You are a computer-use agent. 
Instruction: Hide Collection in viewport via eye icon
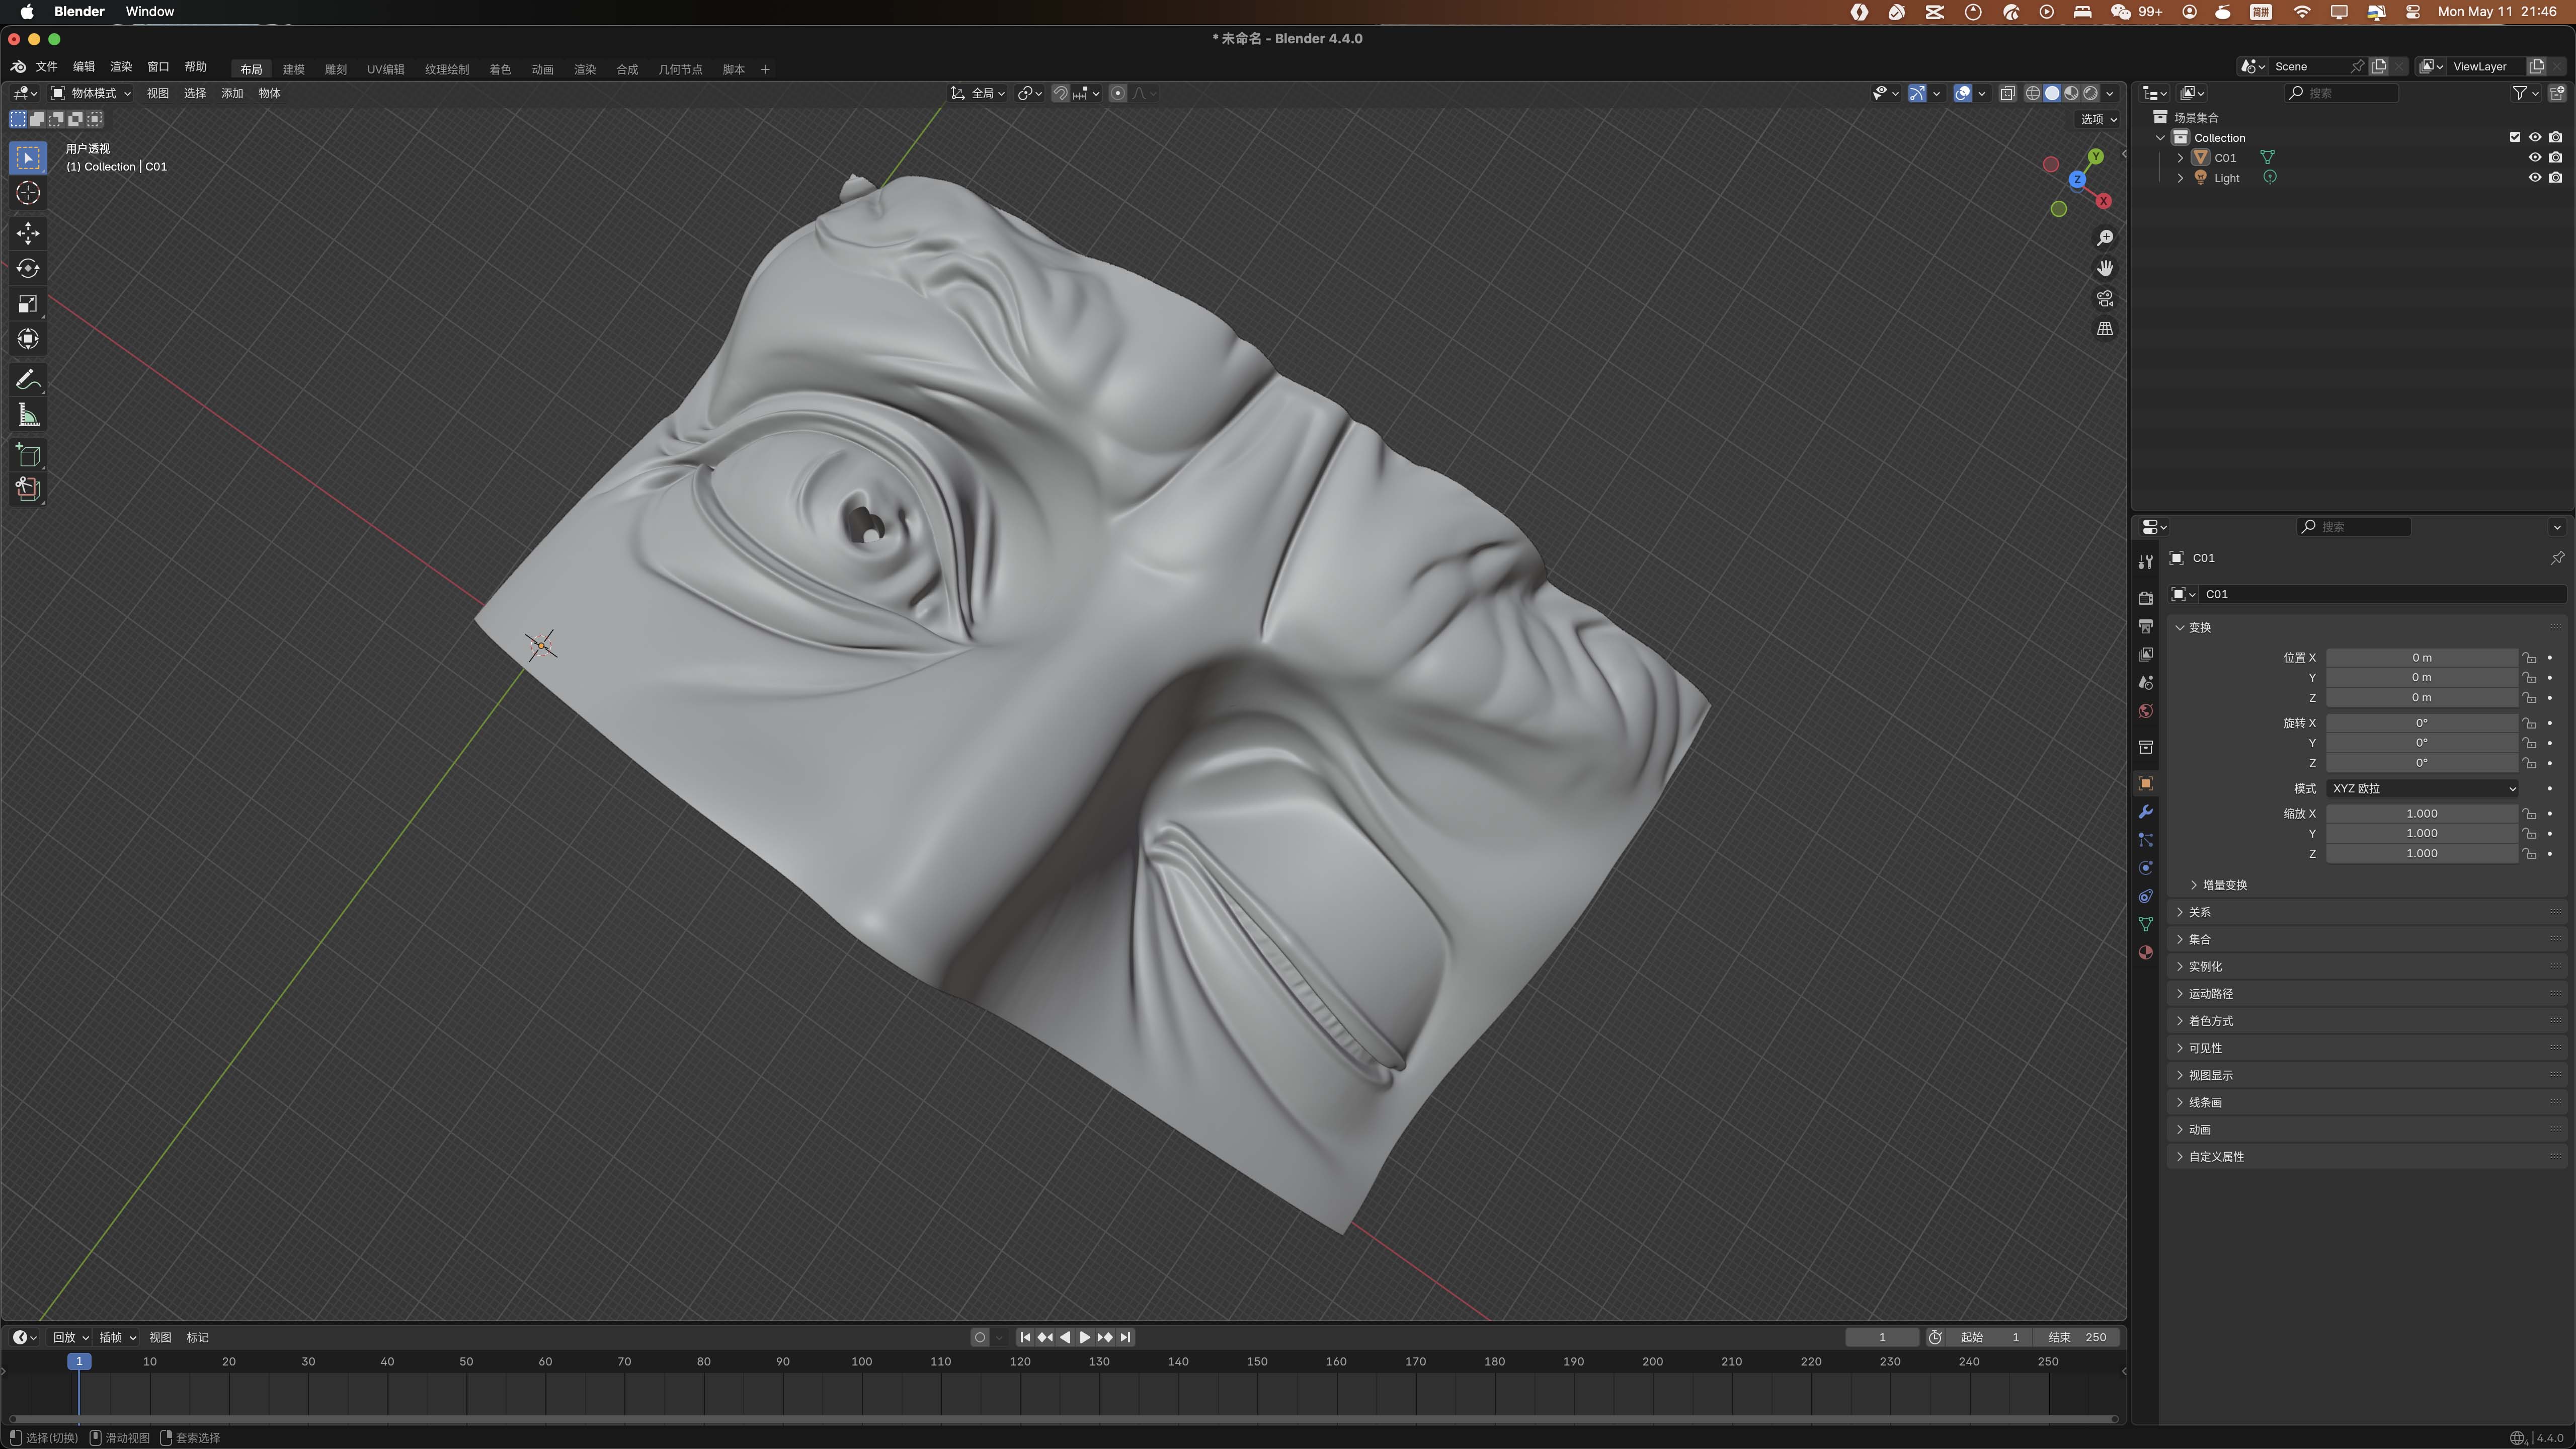(x=2535, y=138)
